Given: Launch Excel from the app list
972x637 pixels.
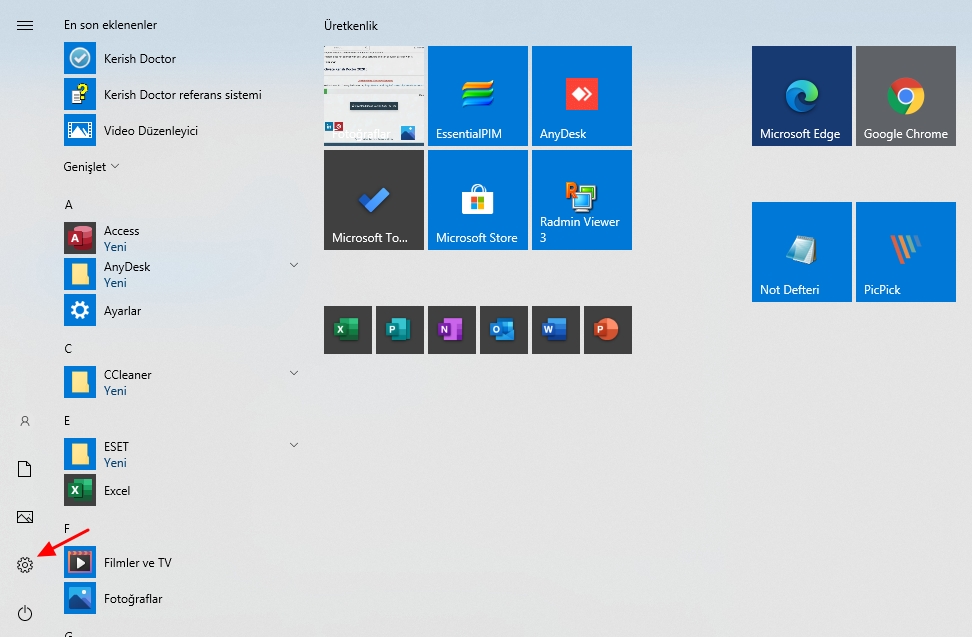Looking at the screenshot, I should coord(182,490).
